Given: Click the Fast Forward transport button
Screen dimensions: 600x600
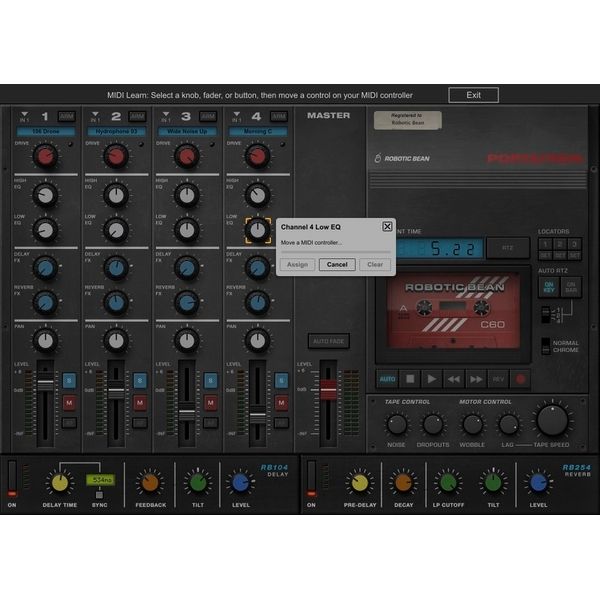Looking at the screenshot, I should click(x=476, y=379).
